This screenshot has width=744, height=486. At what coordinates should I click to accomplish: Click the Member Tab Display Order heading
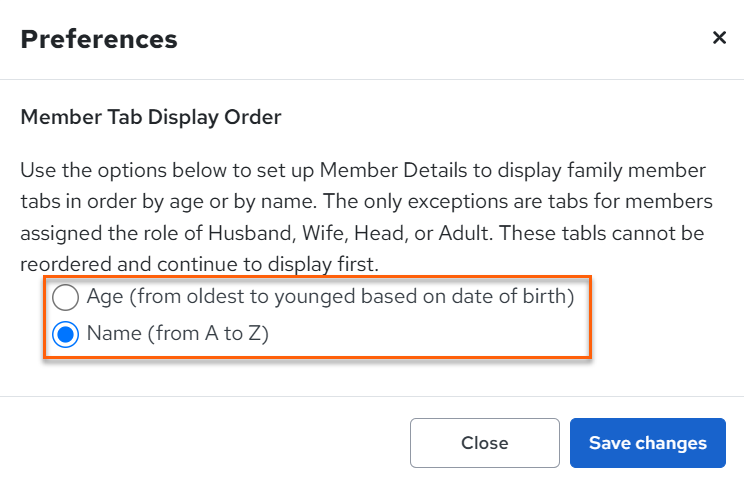click(x=151, y=117)
